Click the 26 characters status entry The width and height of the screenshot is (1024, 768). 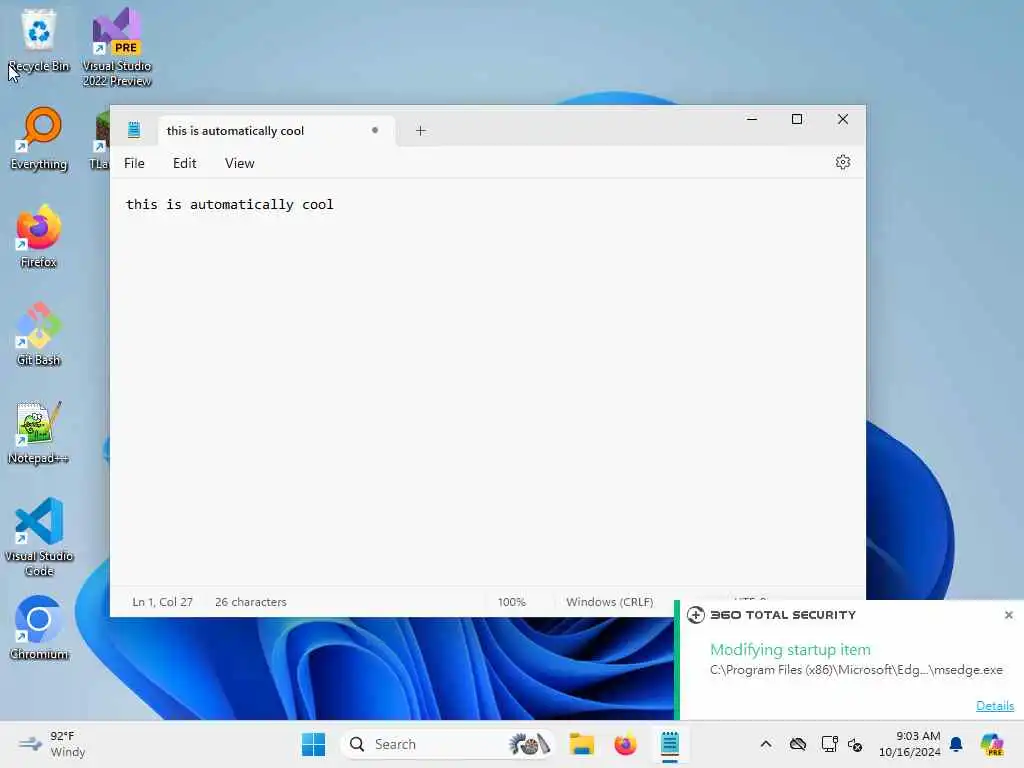pyautogui.click(x=251, y=602)
